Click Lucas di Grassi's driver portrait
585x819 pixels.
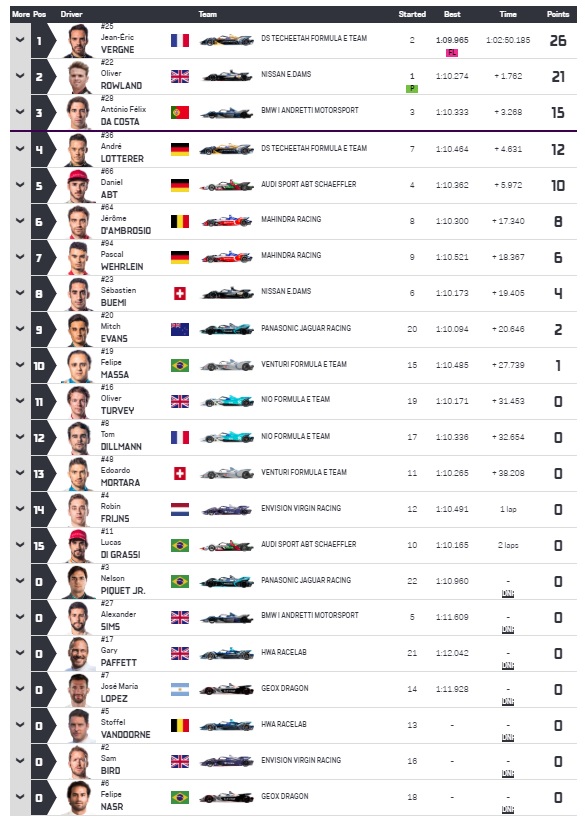click(79, 546)
